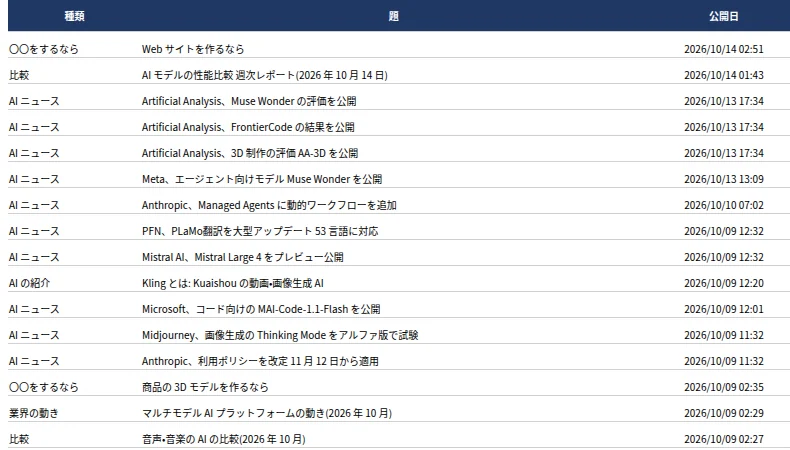
Task: Open '音声・音楽の AI の比較(2026 年 10 月)'
Action: (x=223, y=439)
